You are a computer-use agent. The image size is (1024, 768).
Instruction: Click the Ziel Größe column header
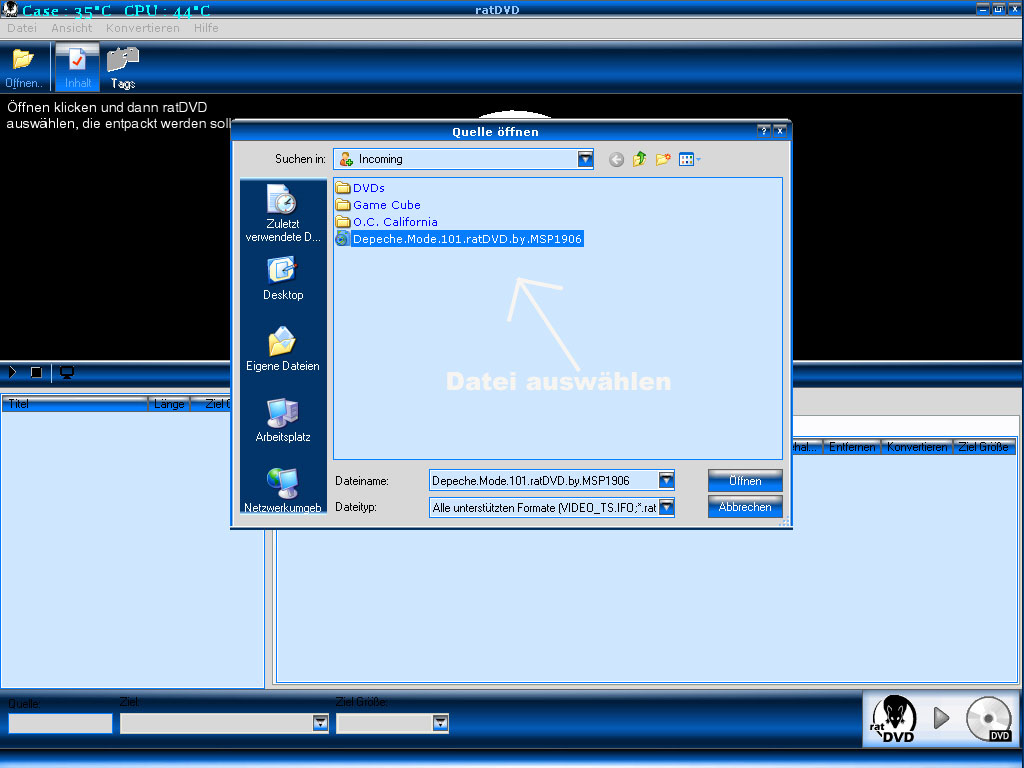pos(984,447)
